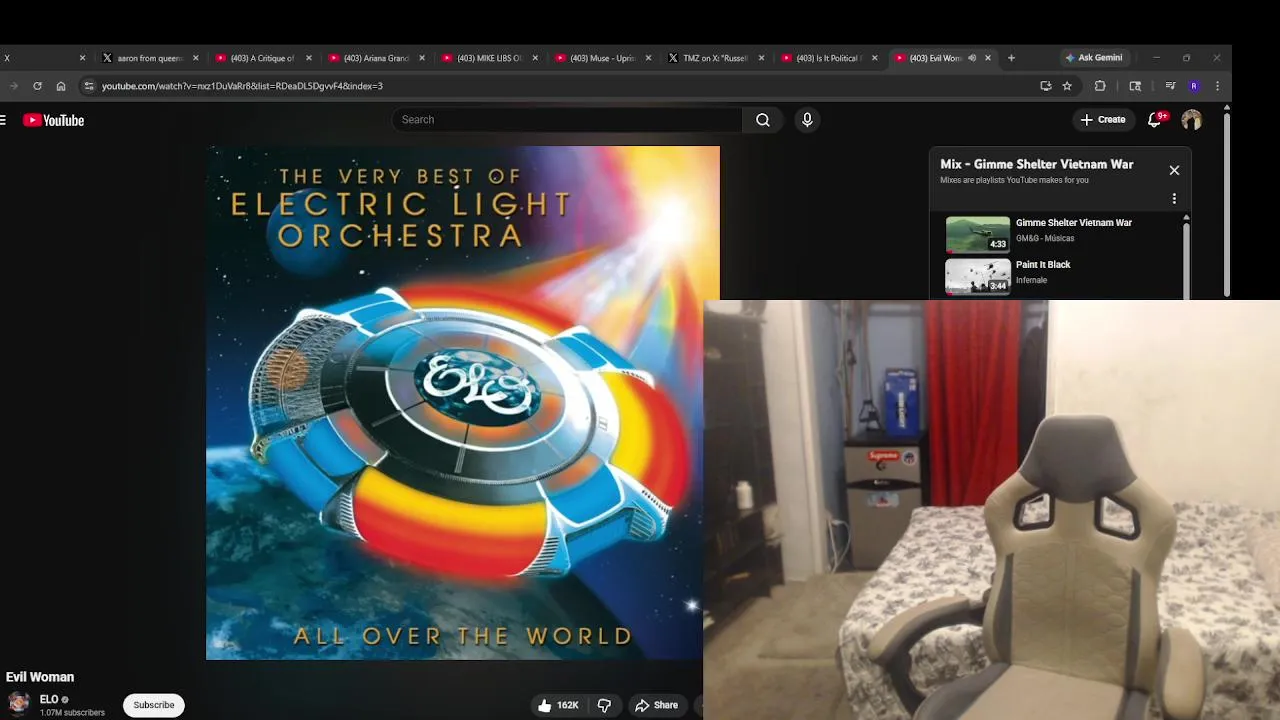Click the search magnifier button
This screenshot has width=1280, height=720.
pyautogui.click(x=763, y=120)
